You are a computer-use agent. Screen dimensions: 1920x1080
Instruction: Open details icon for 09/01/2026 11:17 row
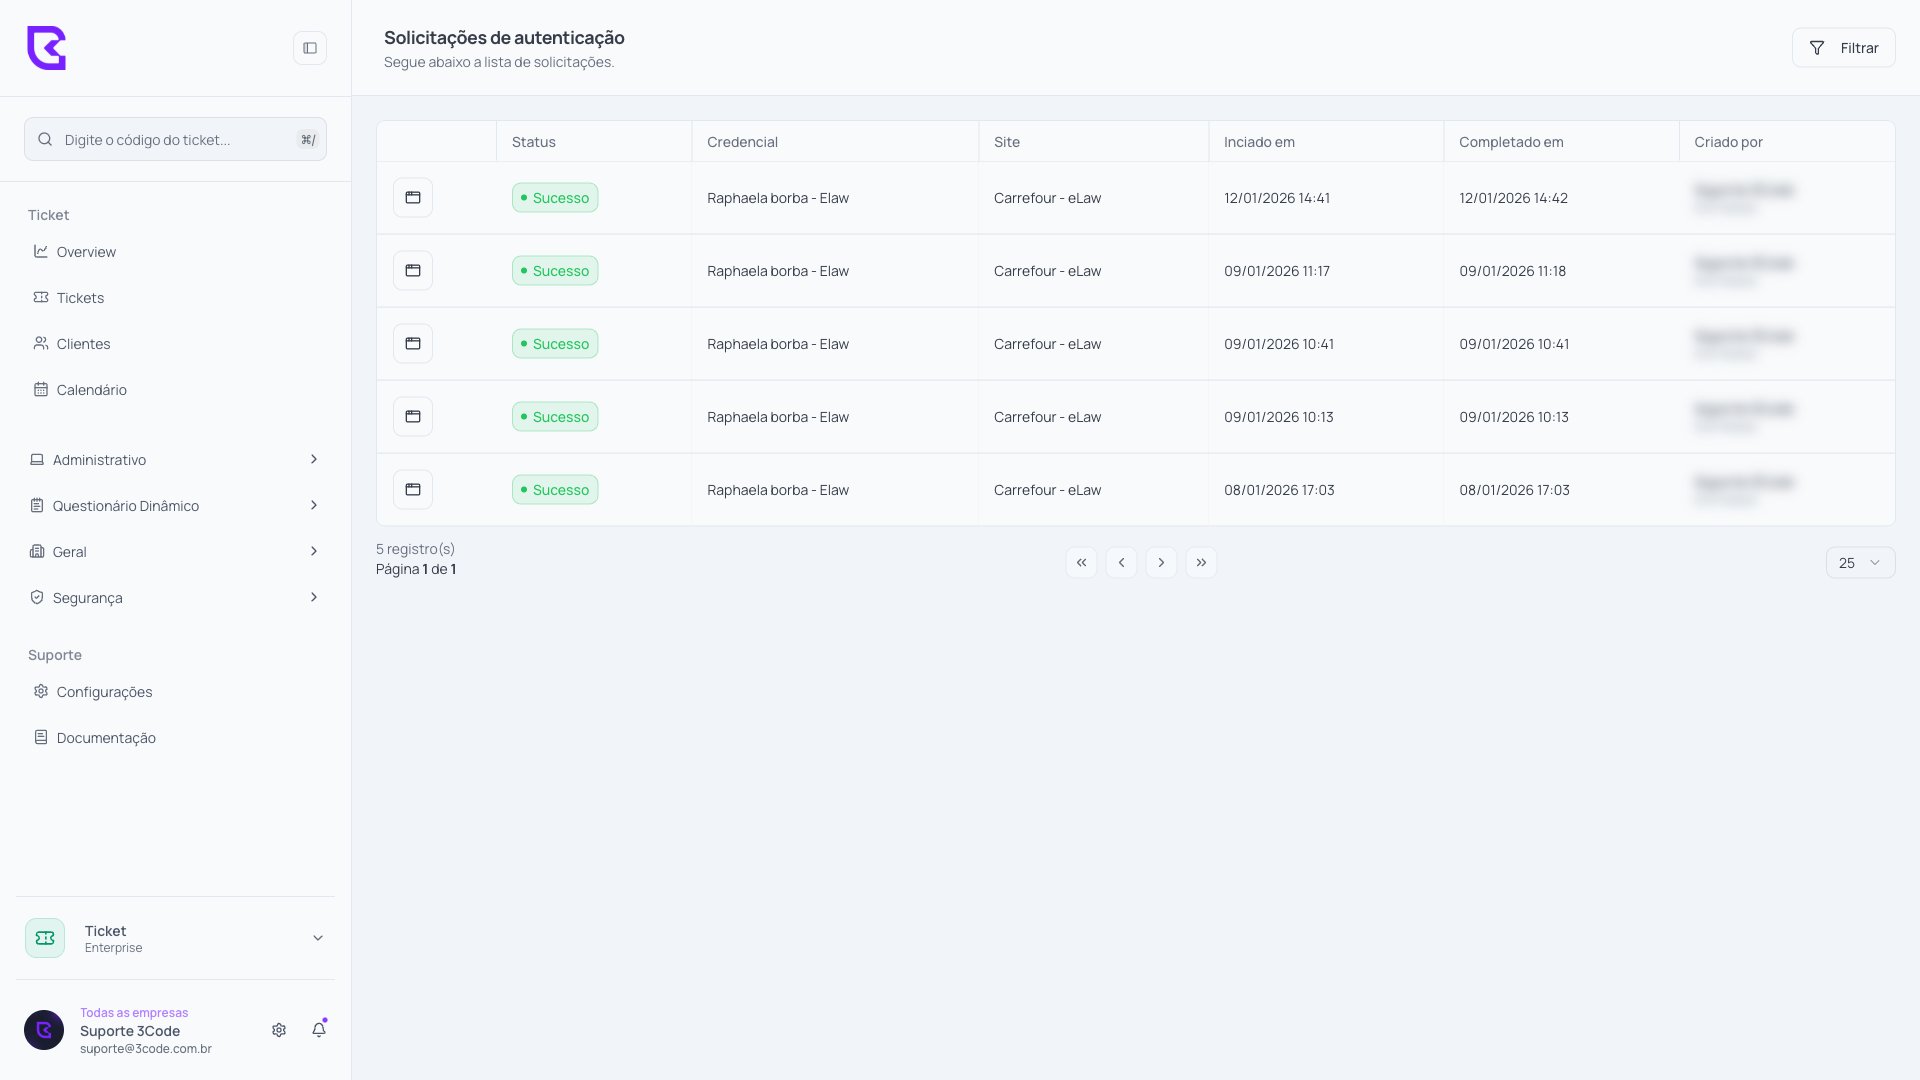[413, 271]
